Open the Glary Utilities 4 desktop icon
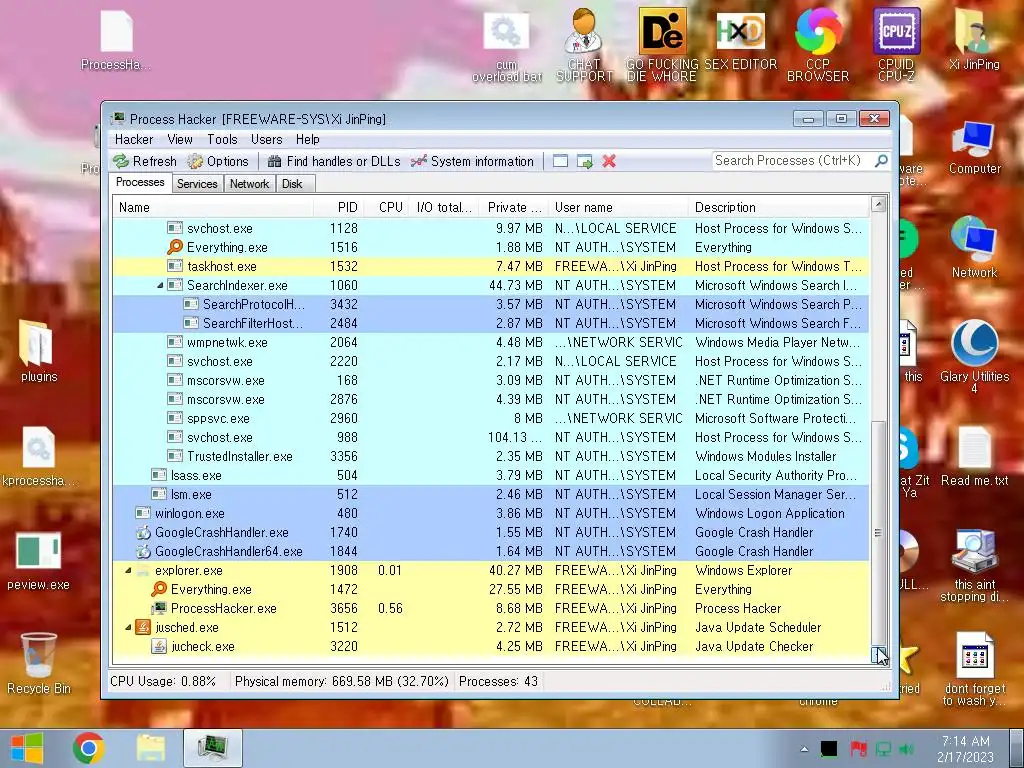Viewport: 1024px width, 768px height. [974, 356]
